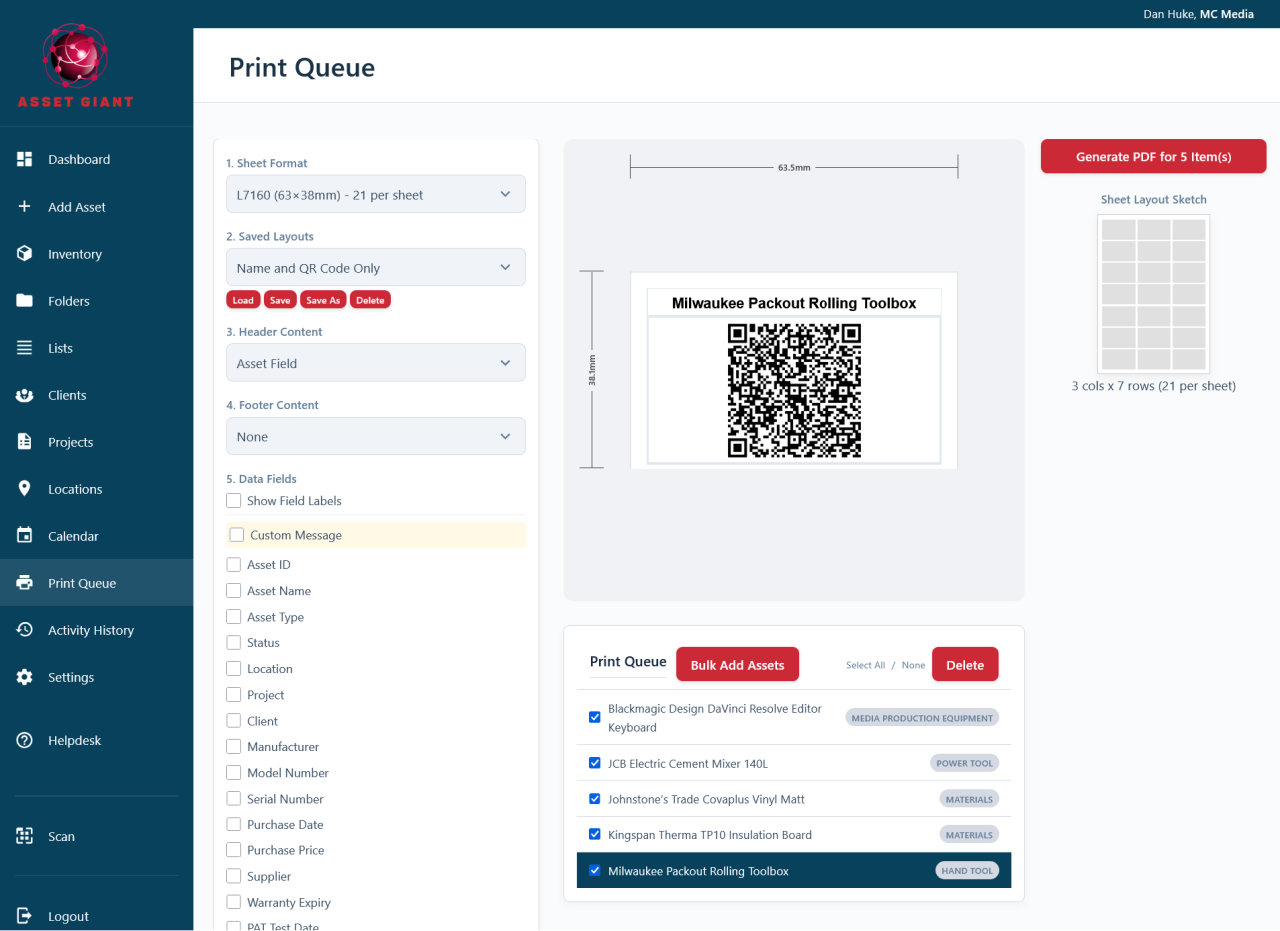Image resolution: width=1280 pixels, height=931 pixels.
Task: Click the Inventory cube icon
Action: click(25, 254)
